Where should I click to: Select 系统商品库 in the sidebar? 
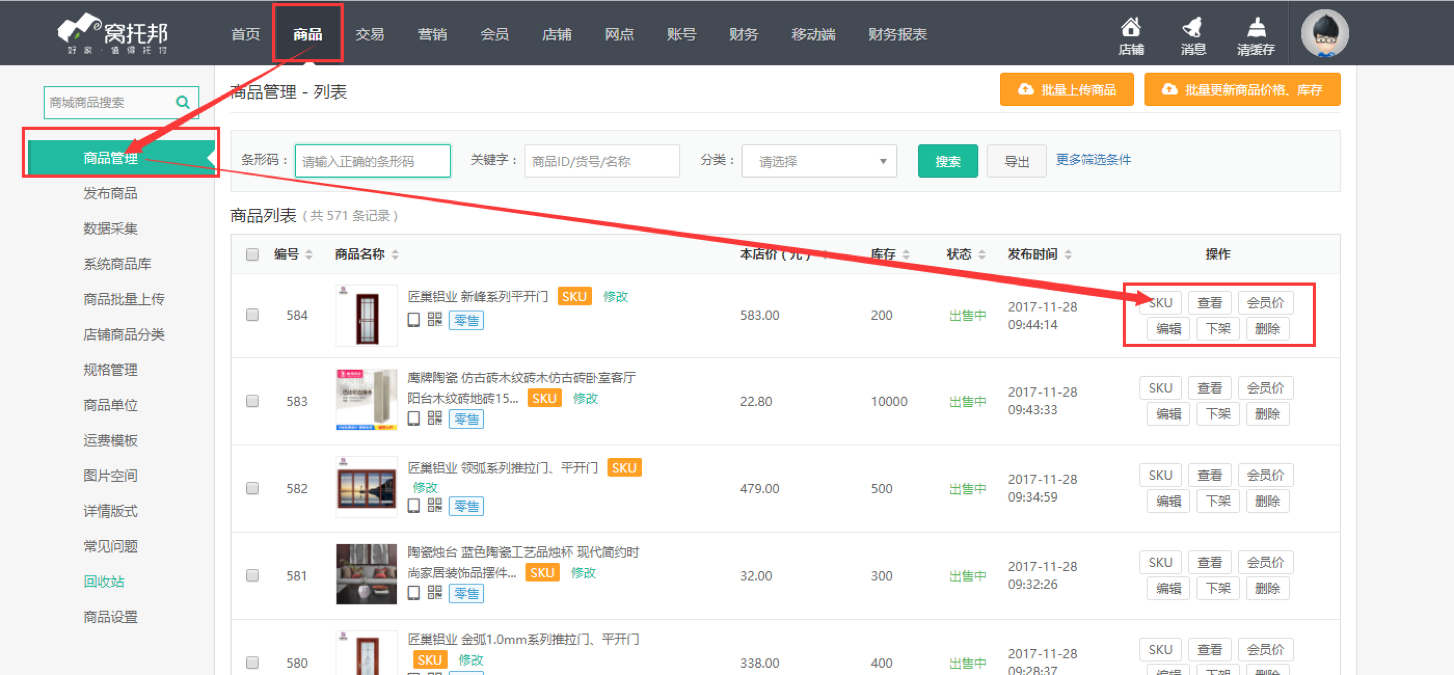pyautogui.click(x=117, y=264)
